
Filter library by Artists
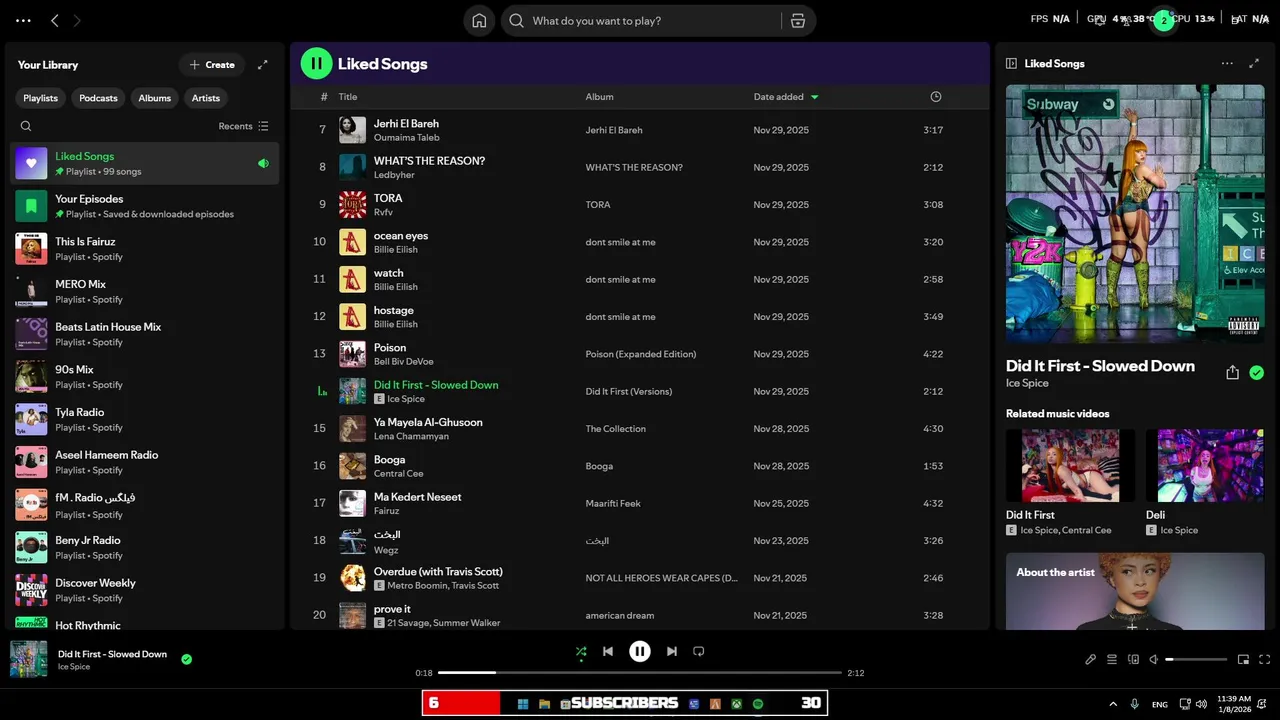(x=206, y=98)
